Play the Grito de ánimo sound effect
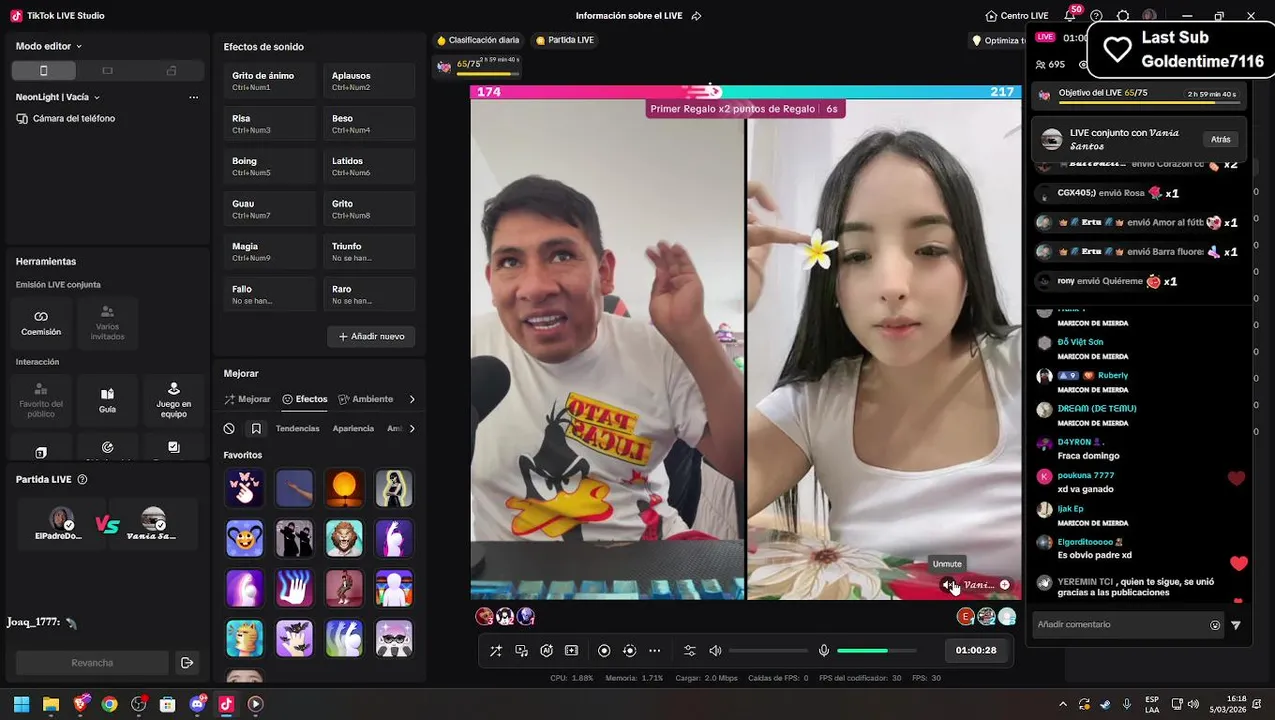The width and height of the screenshot is (1275, 720). [x=269, y=80]
